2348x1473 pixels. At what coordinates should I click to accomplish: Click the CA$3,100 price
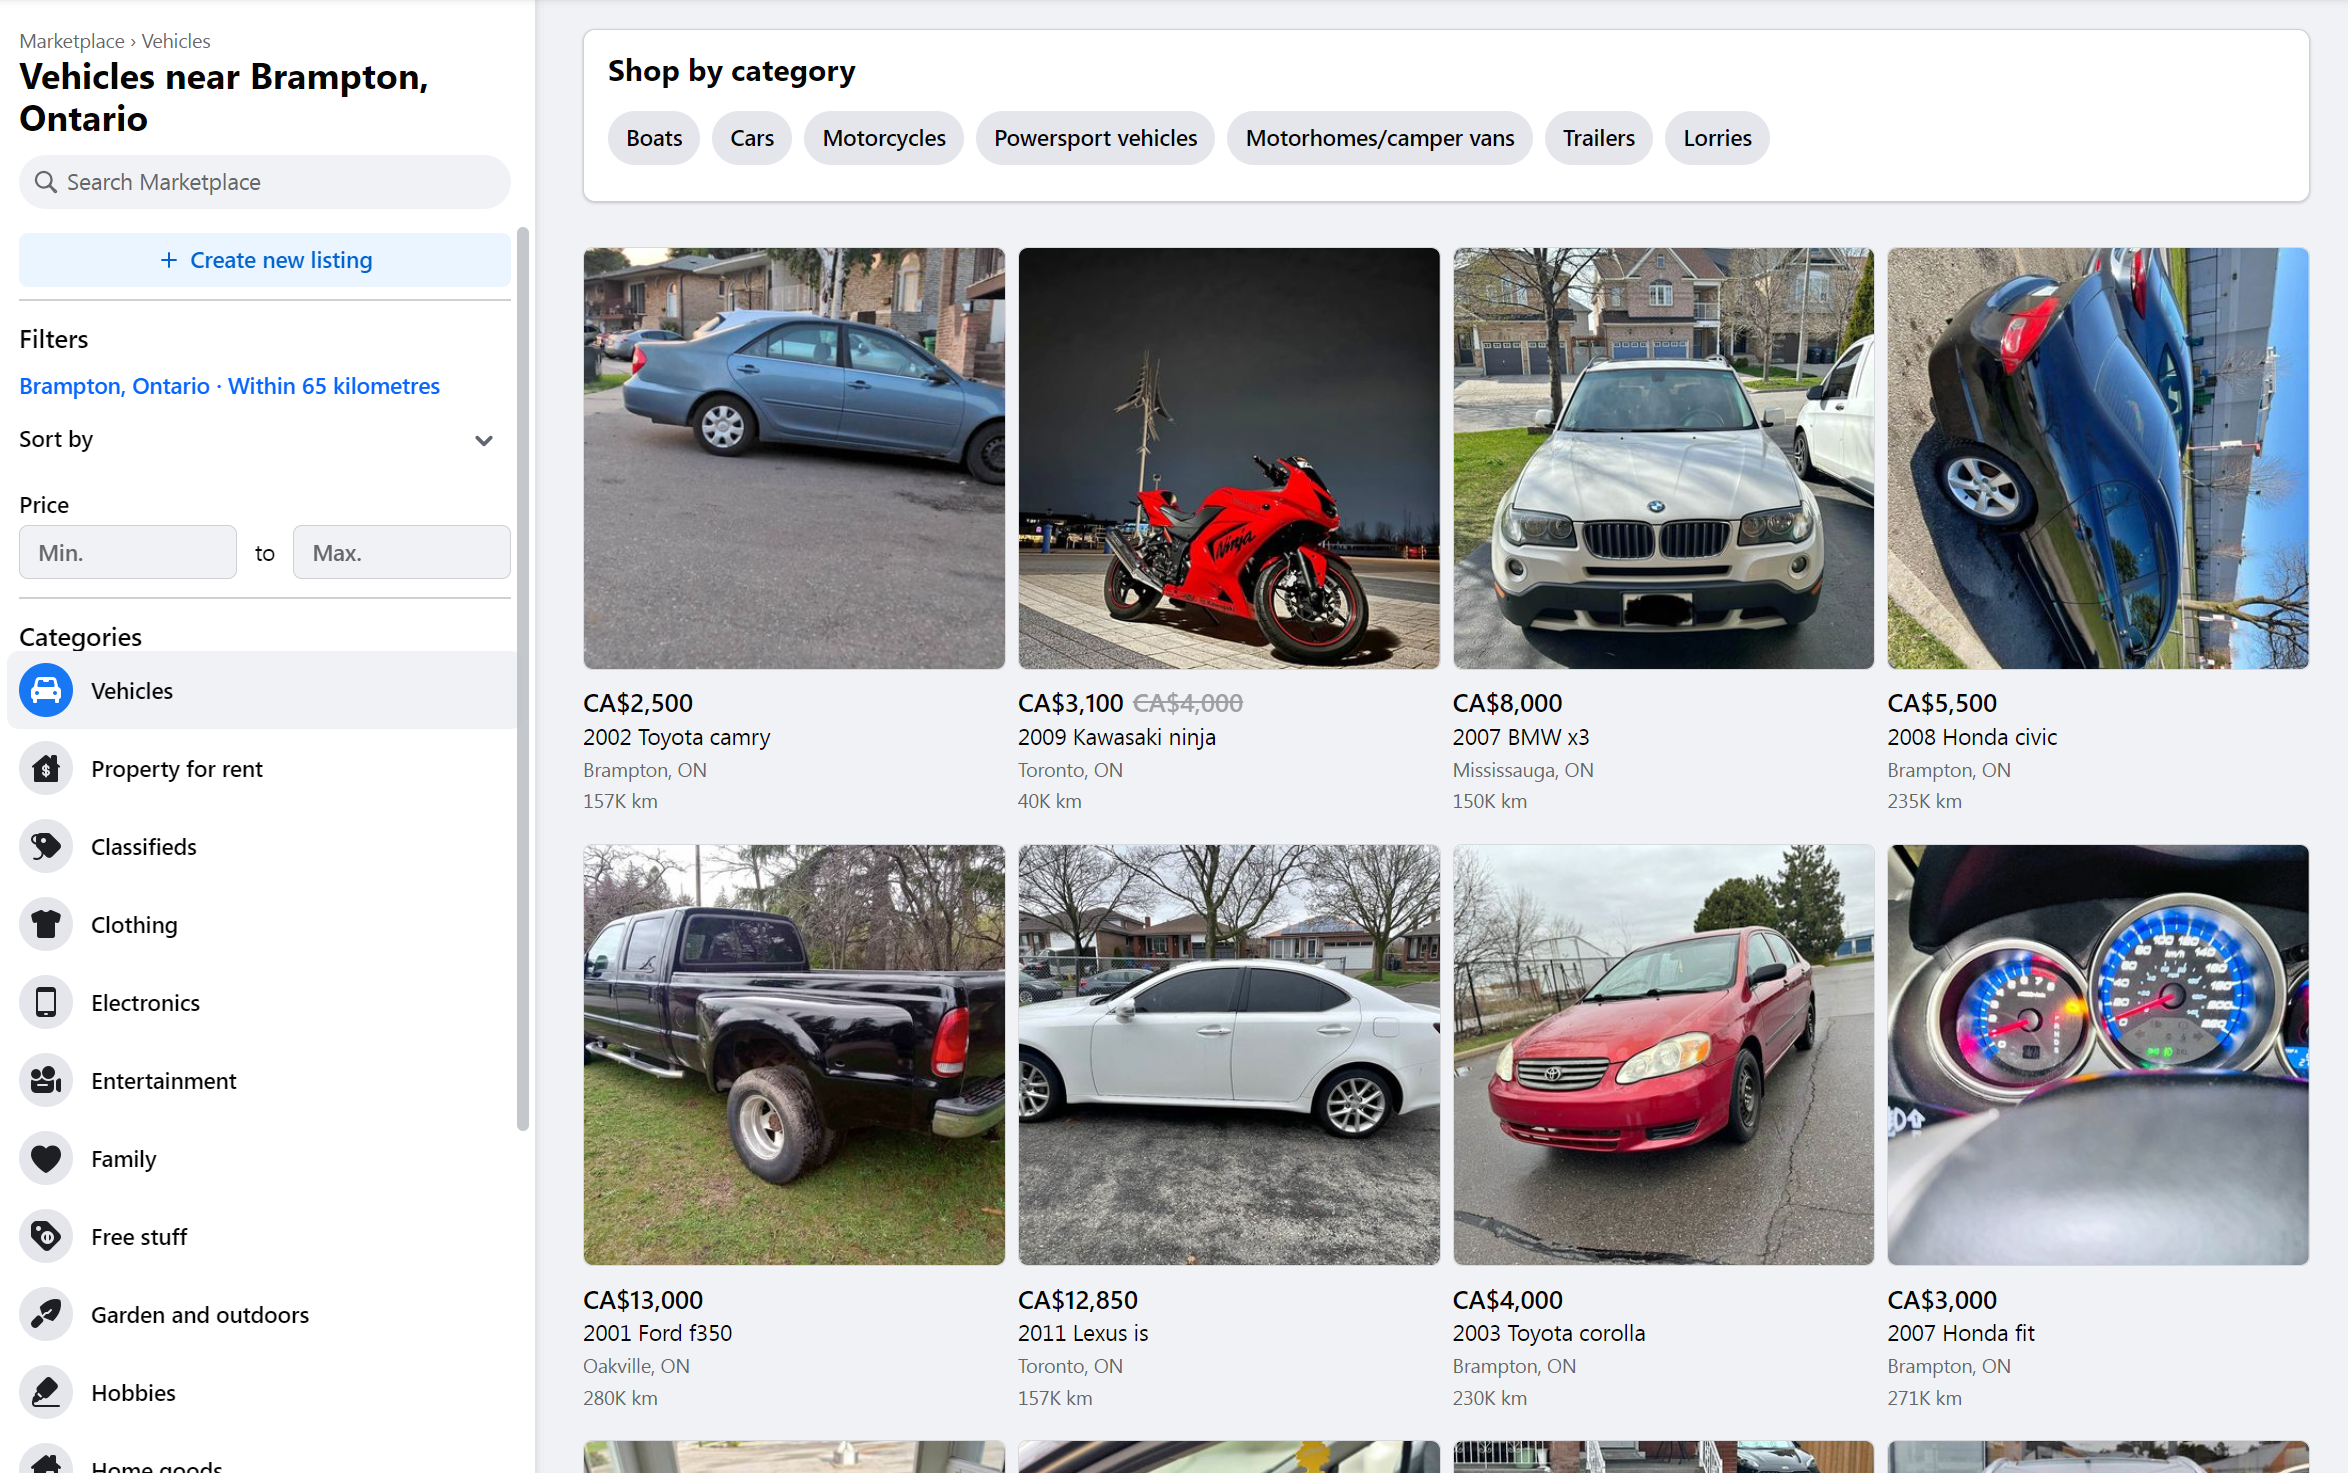pyautogui.click(x=1070, y=703)
